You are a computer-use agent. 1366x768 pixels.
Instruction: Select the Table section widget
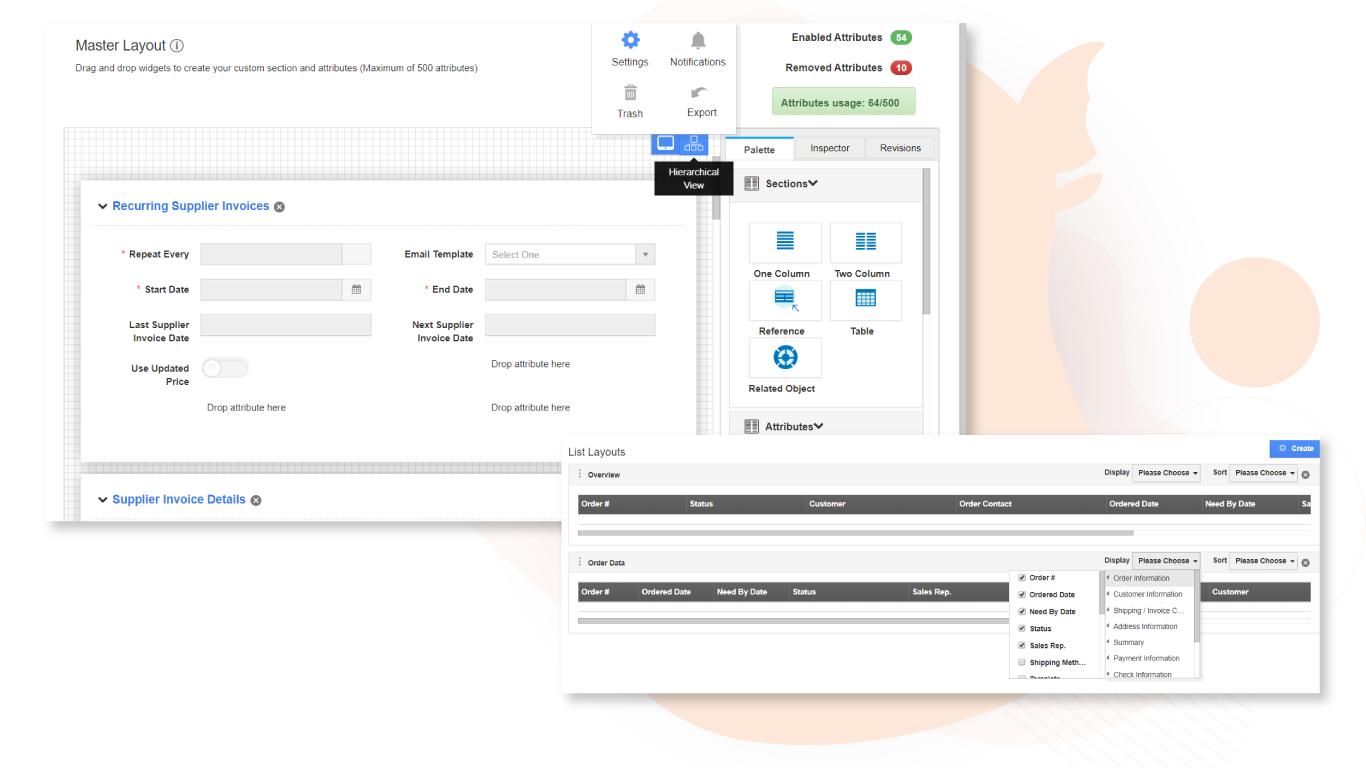coord(866,300)
